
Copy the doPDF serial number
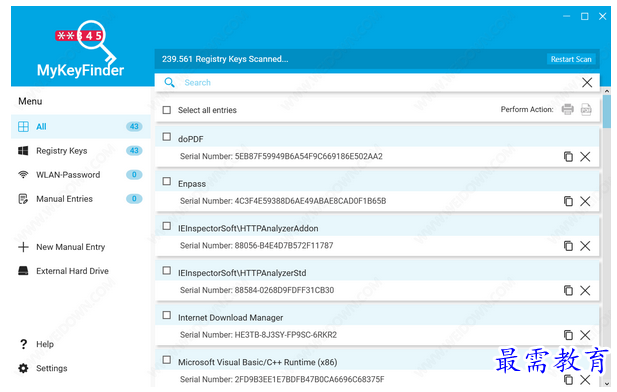coord(568,156)
